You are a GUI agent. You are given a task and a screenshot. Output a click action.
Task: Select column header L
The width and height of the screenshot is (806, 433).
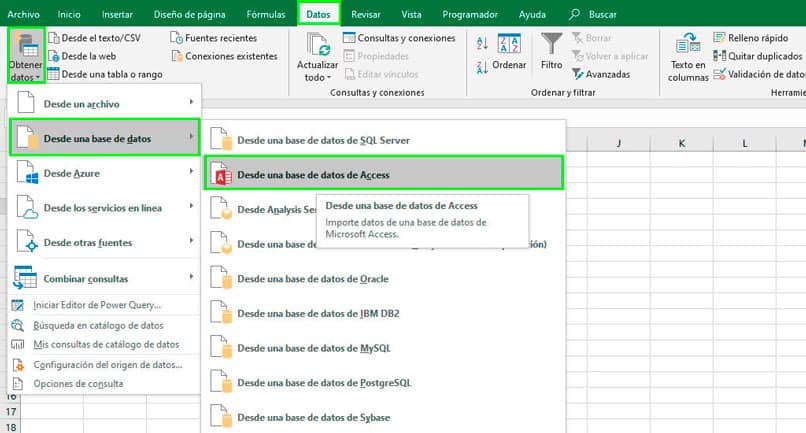pos(744,143)
